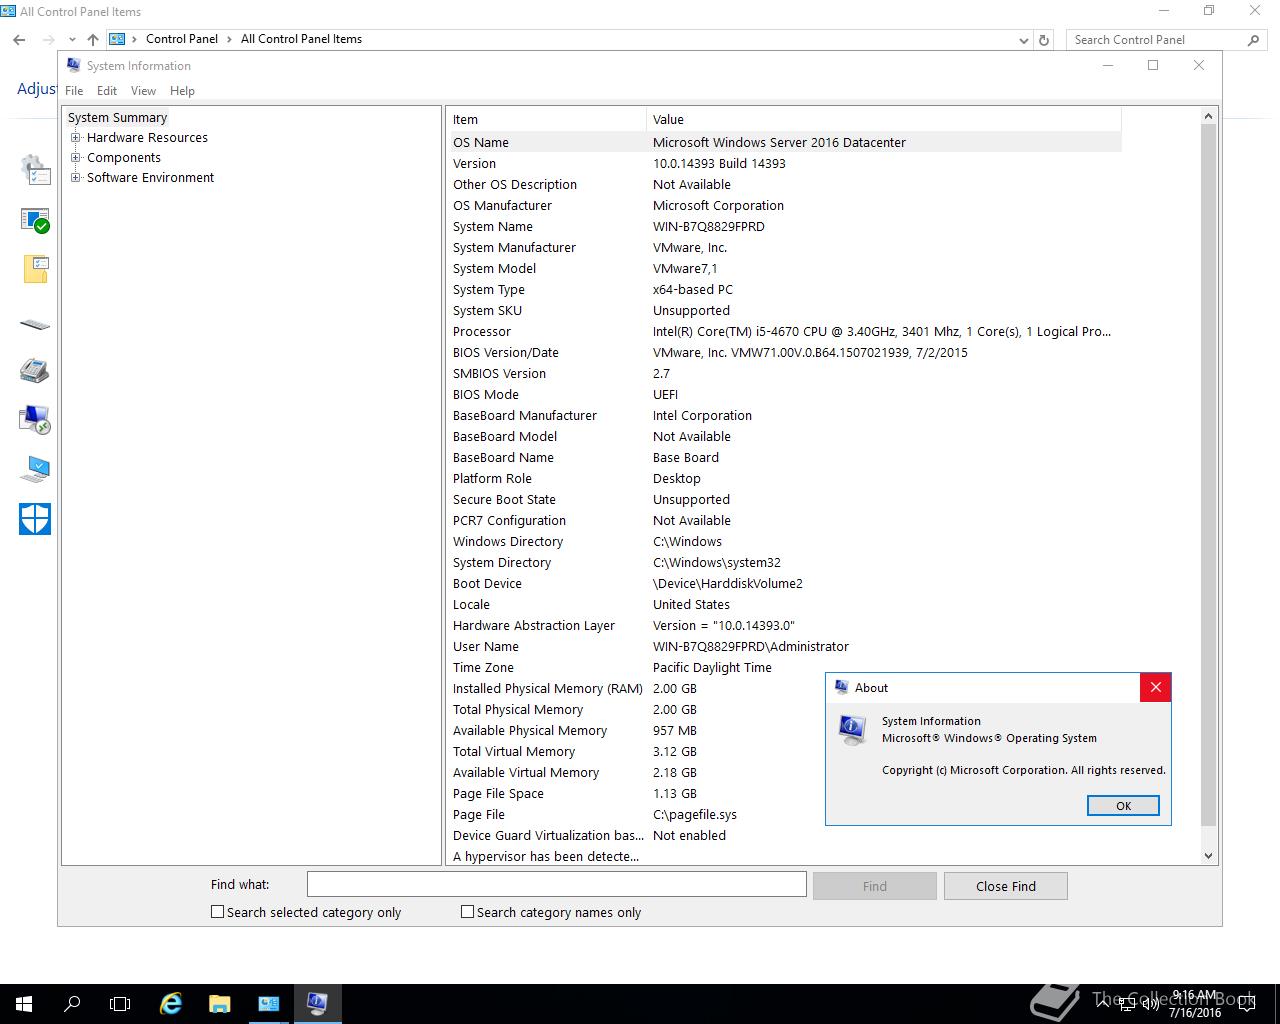
Task: Open the Help menu
Action: (182, 90)
